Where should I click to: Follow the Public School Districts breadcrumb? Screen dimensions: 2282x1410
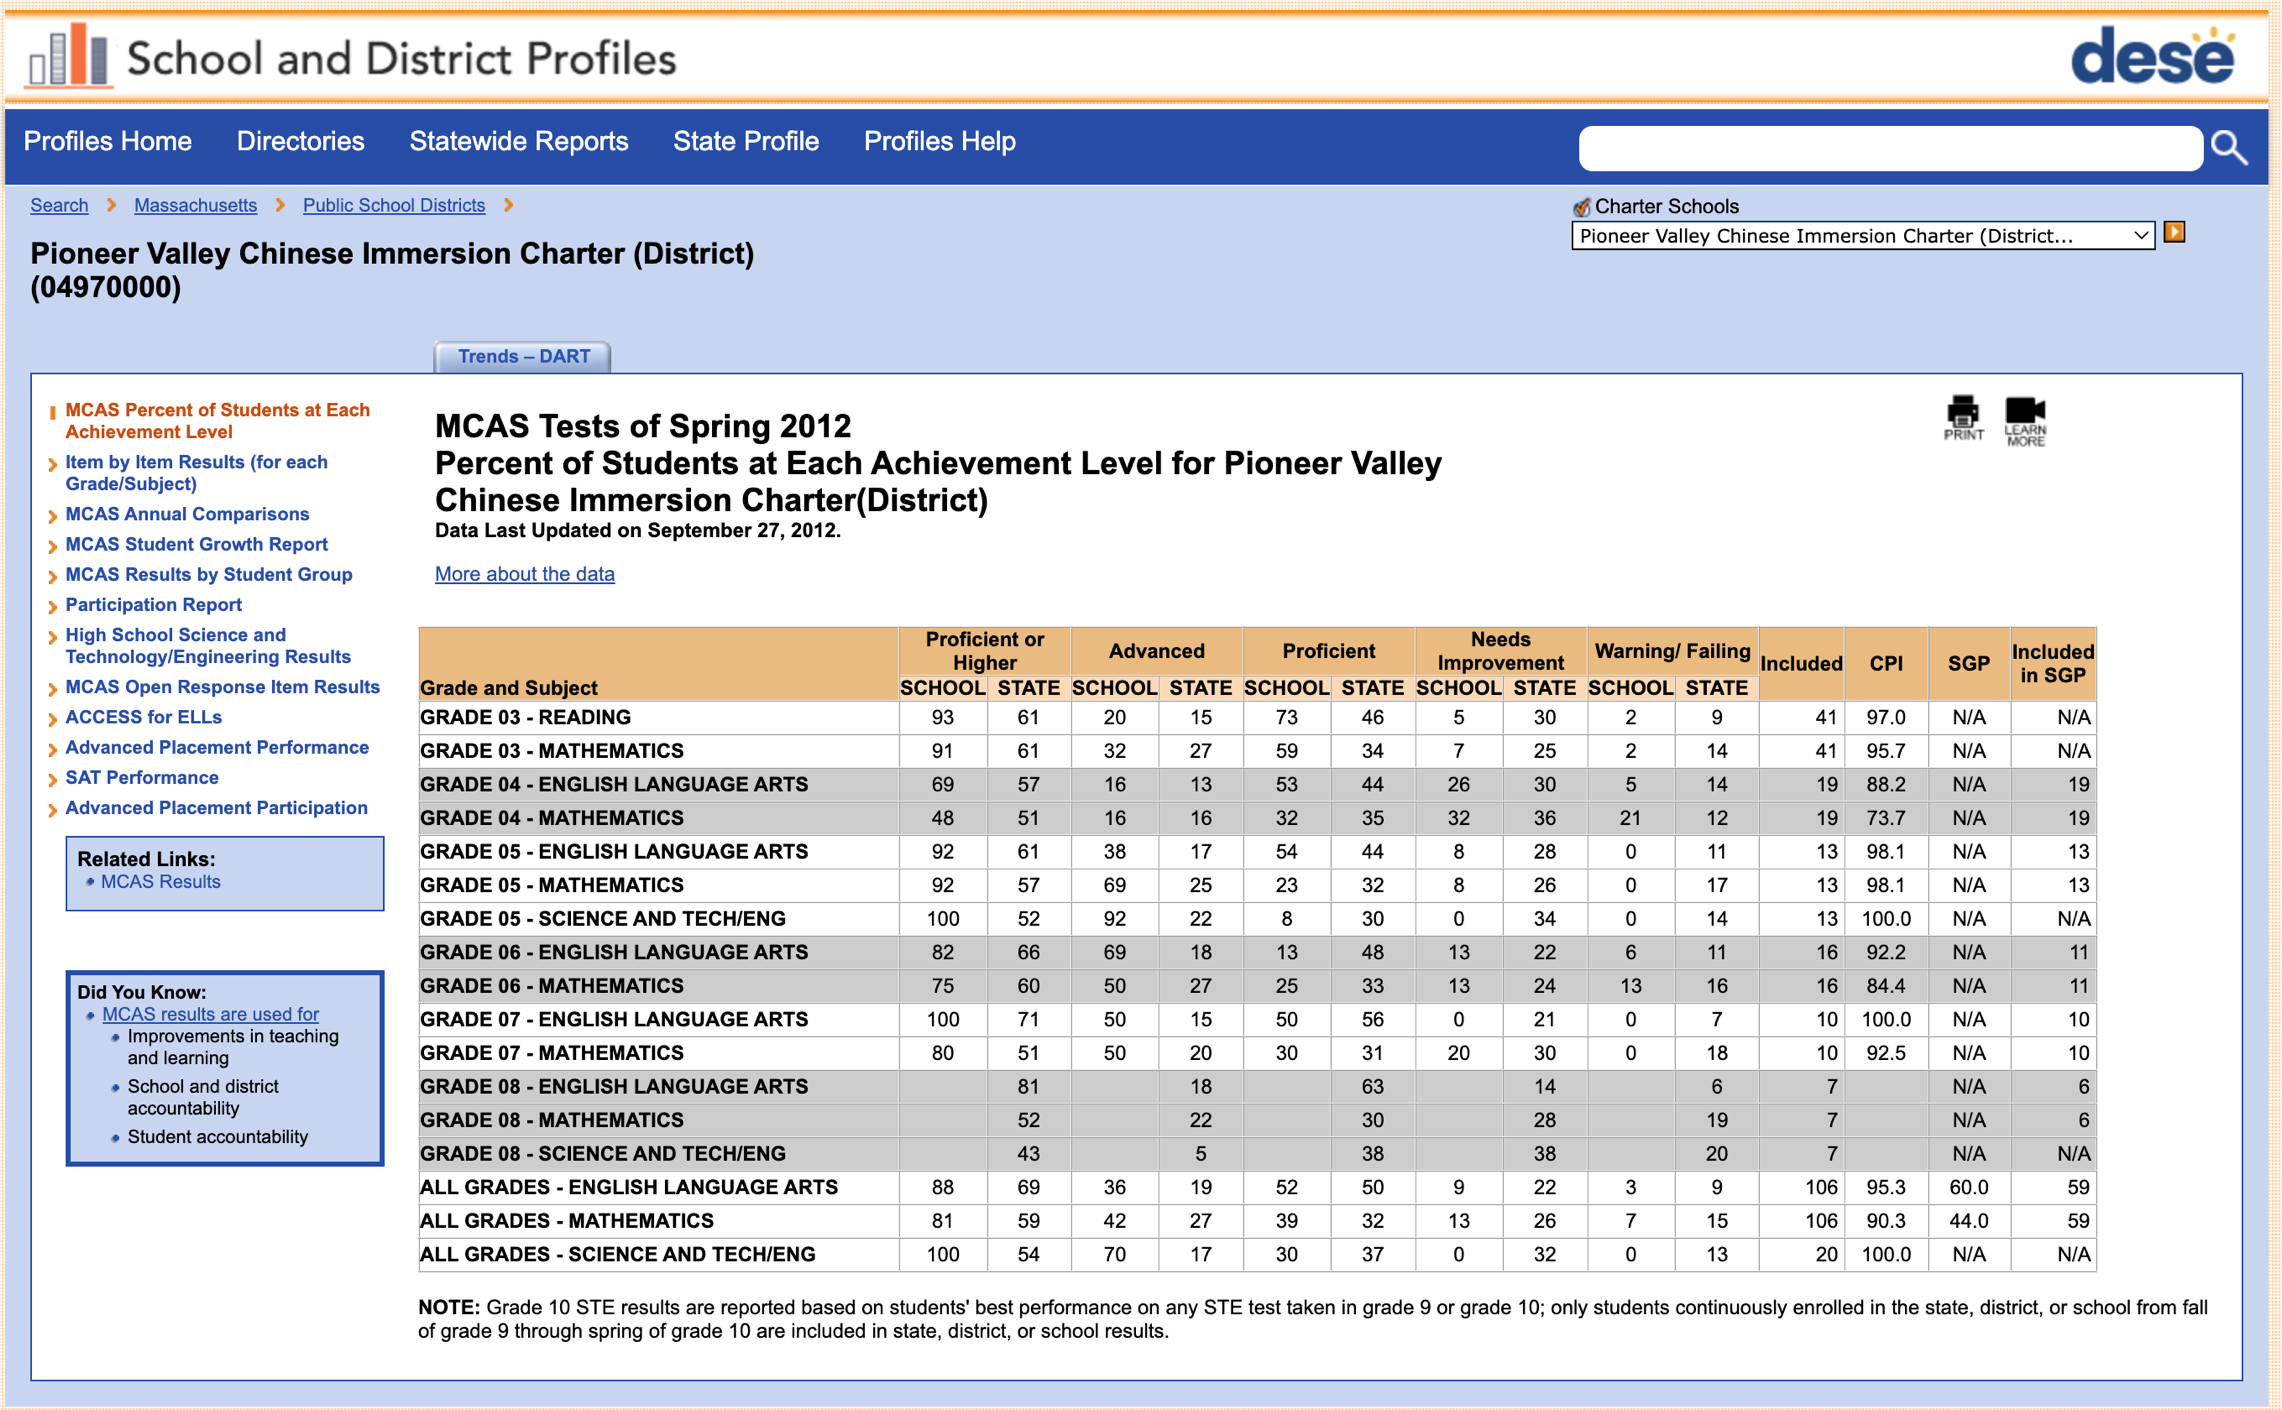click(393, 205)
